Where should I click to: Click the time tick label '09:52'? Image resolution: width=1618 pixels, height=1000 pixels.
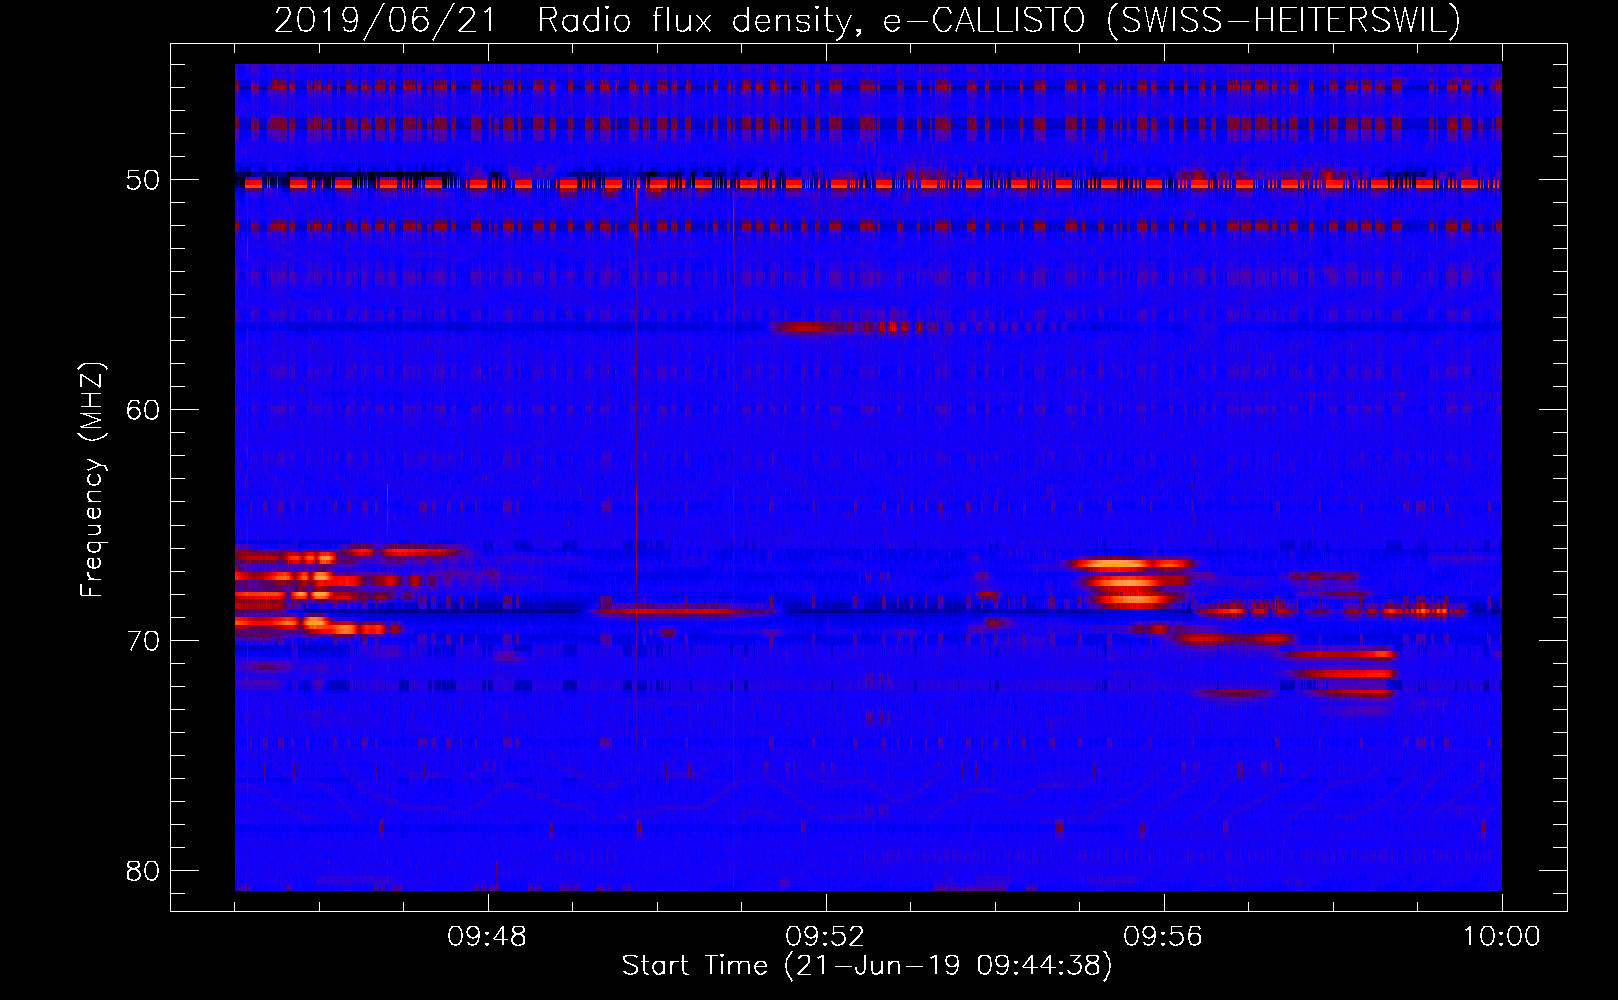pos(825,937)
